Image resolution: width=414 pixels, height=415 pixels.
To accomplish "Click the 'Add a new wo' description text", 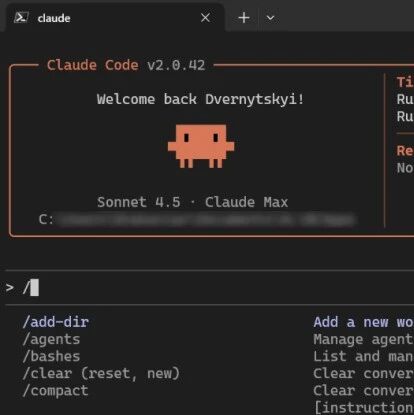I will (x=363, y=322).
